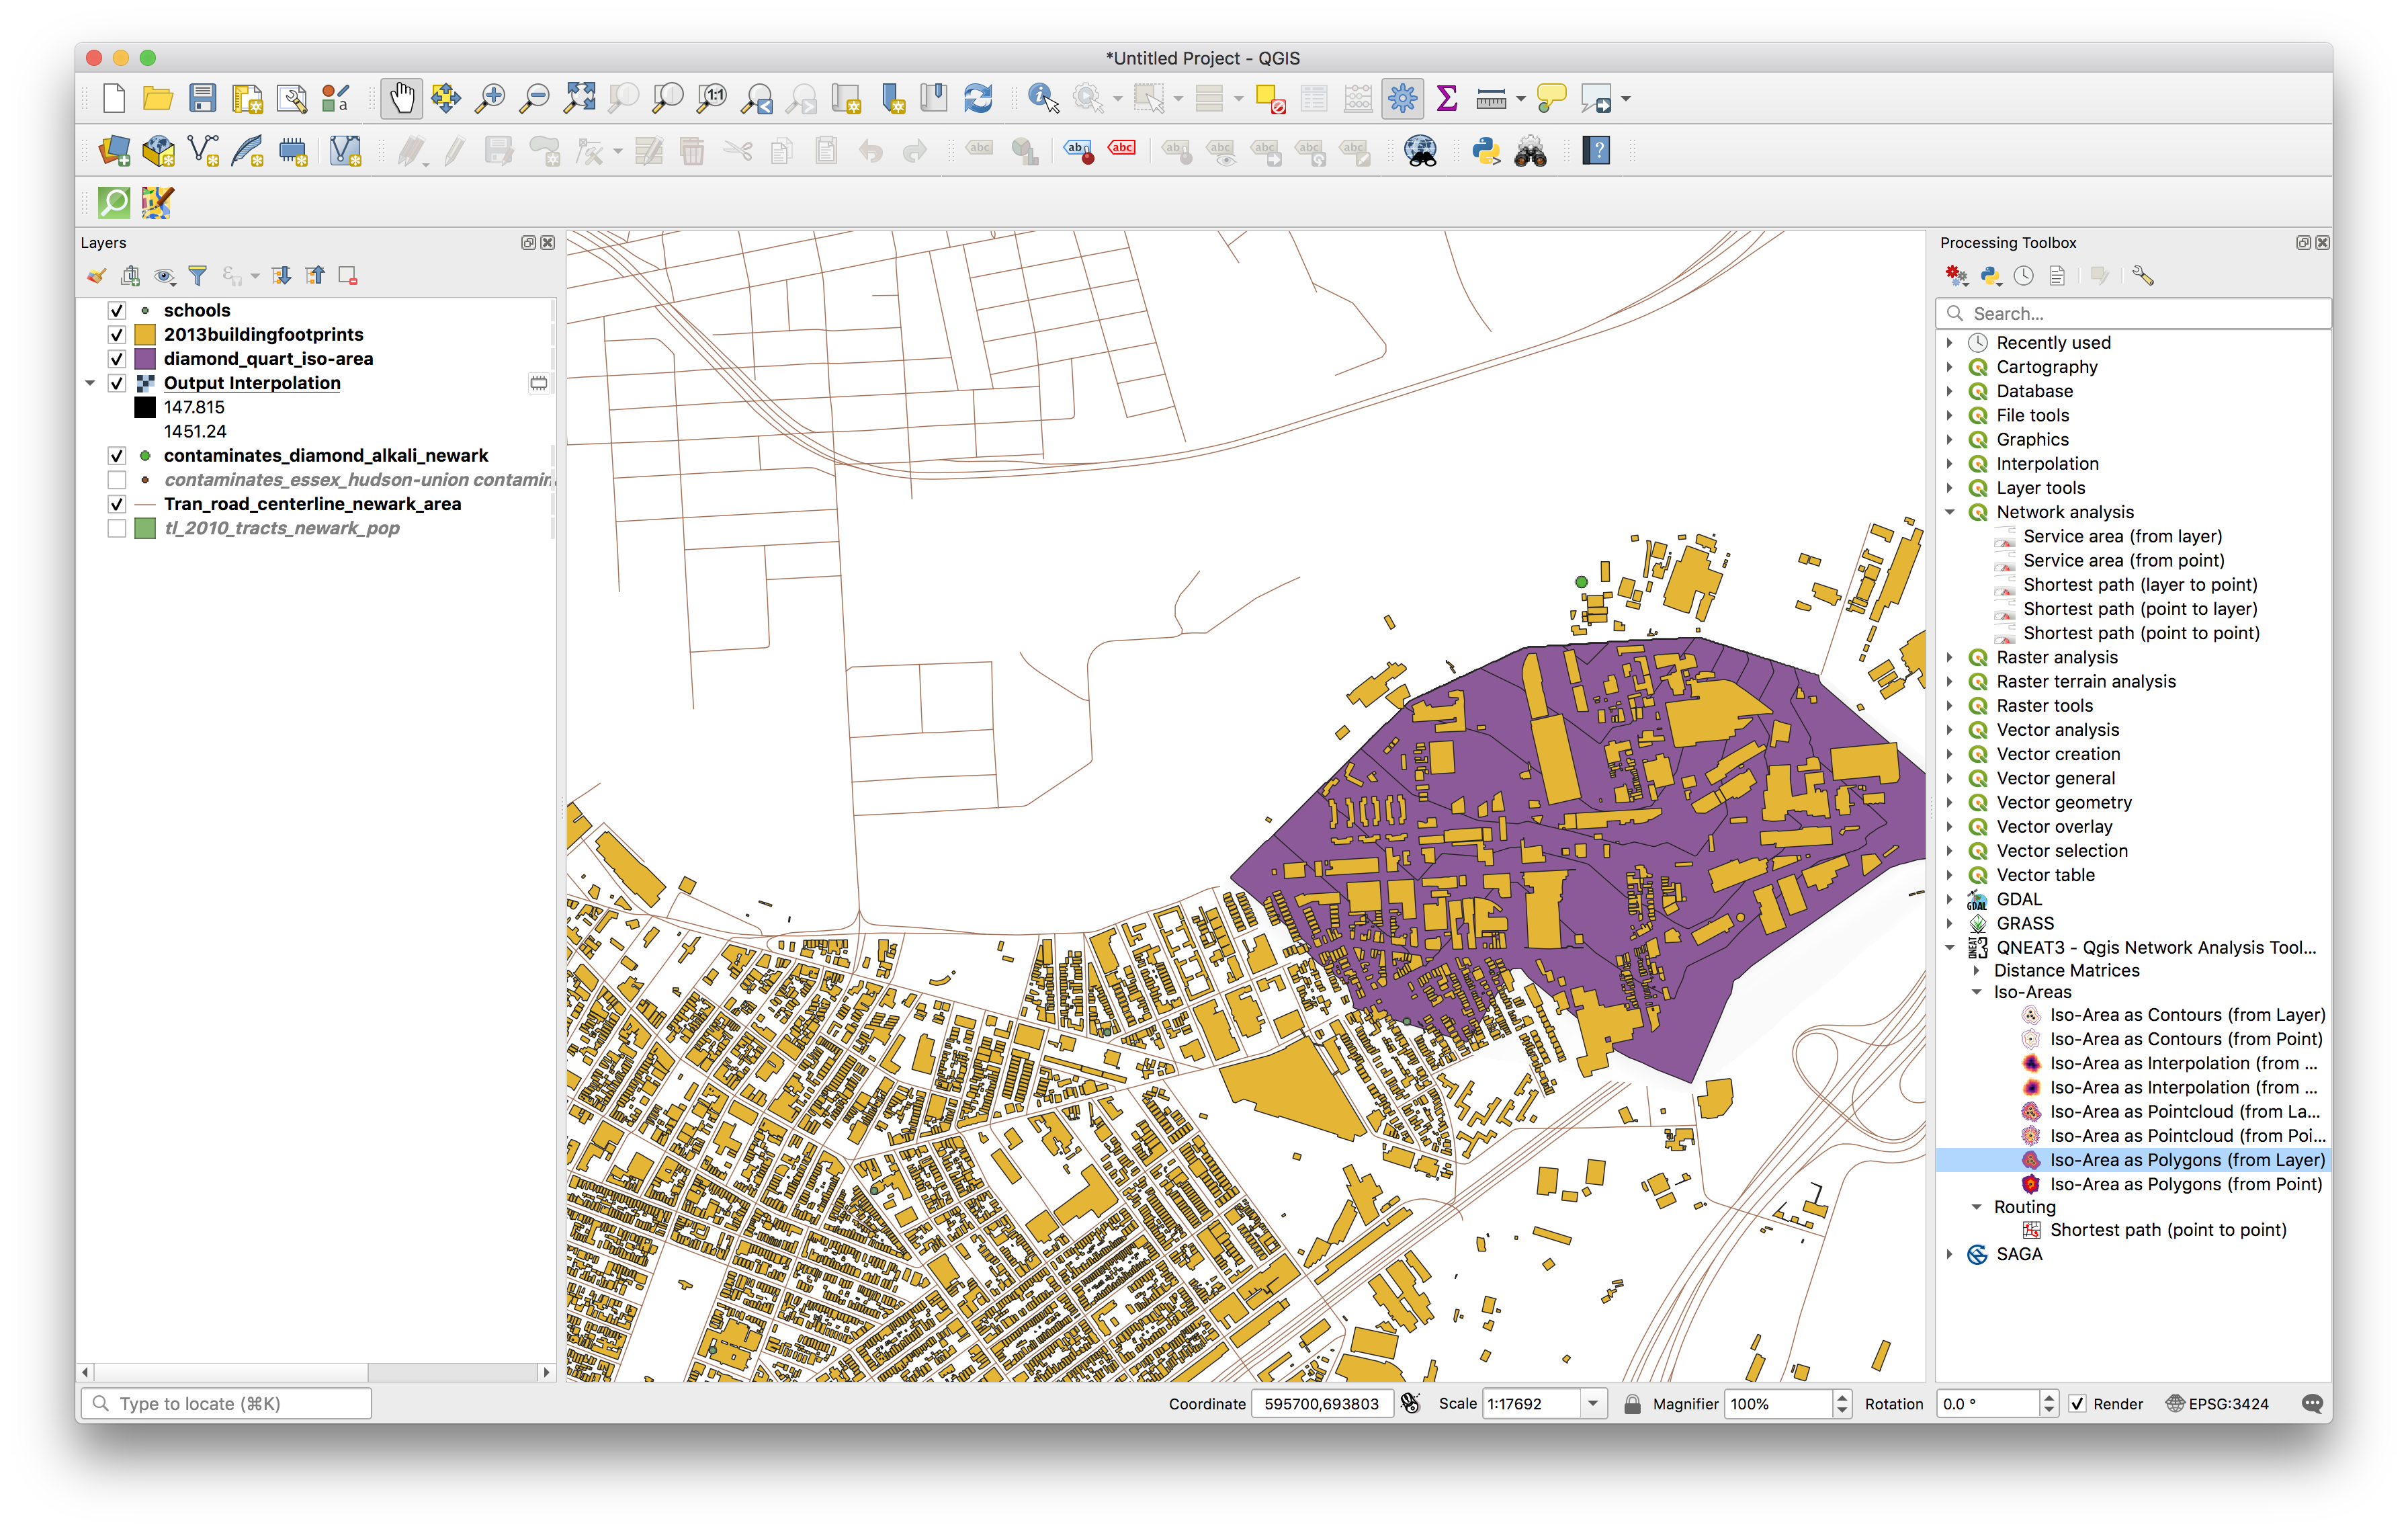
Task: Enable the tl_2010_tracts_newark_pop layer
Action: tap(117, 528)
